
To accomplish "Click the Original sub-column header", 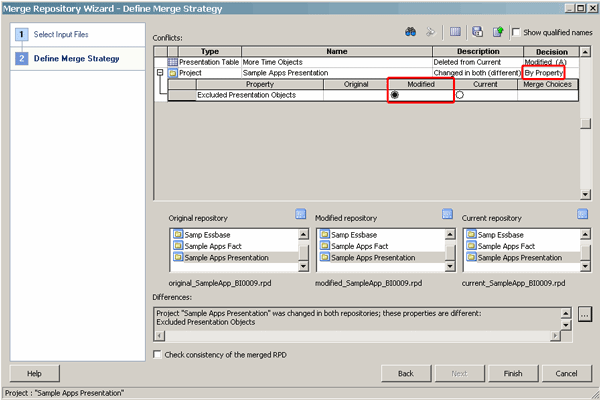I will click(356, 84).
